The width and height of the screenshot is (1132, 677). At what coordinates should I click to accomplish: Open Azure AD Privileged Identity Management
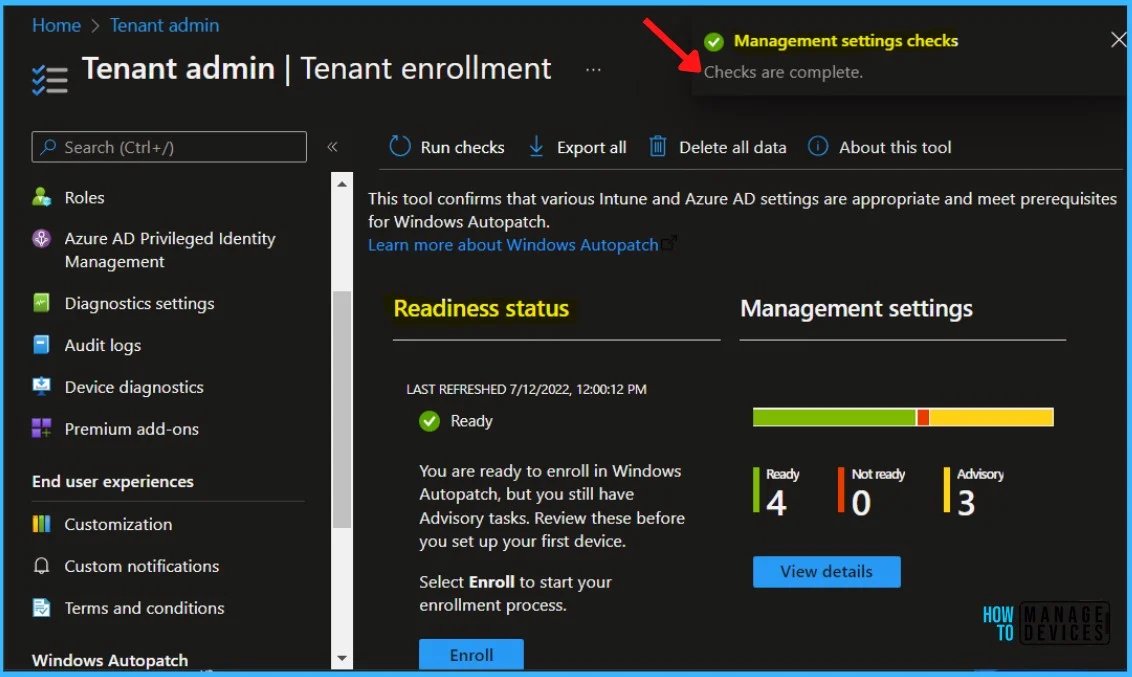(170, 250)
